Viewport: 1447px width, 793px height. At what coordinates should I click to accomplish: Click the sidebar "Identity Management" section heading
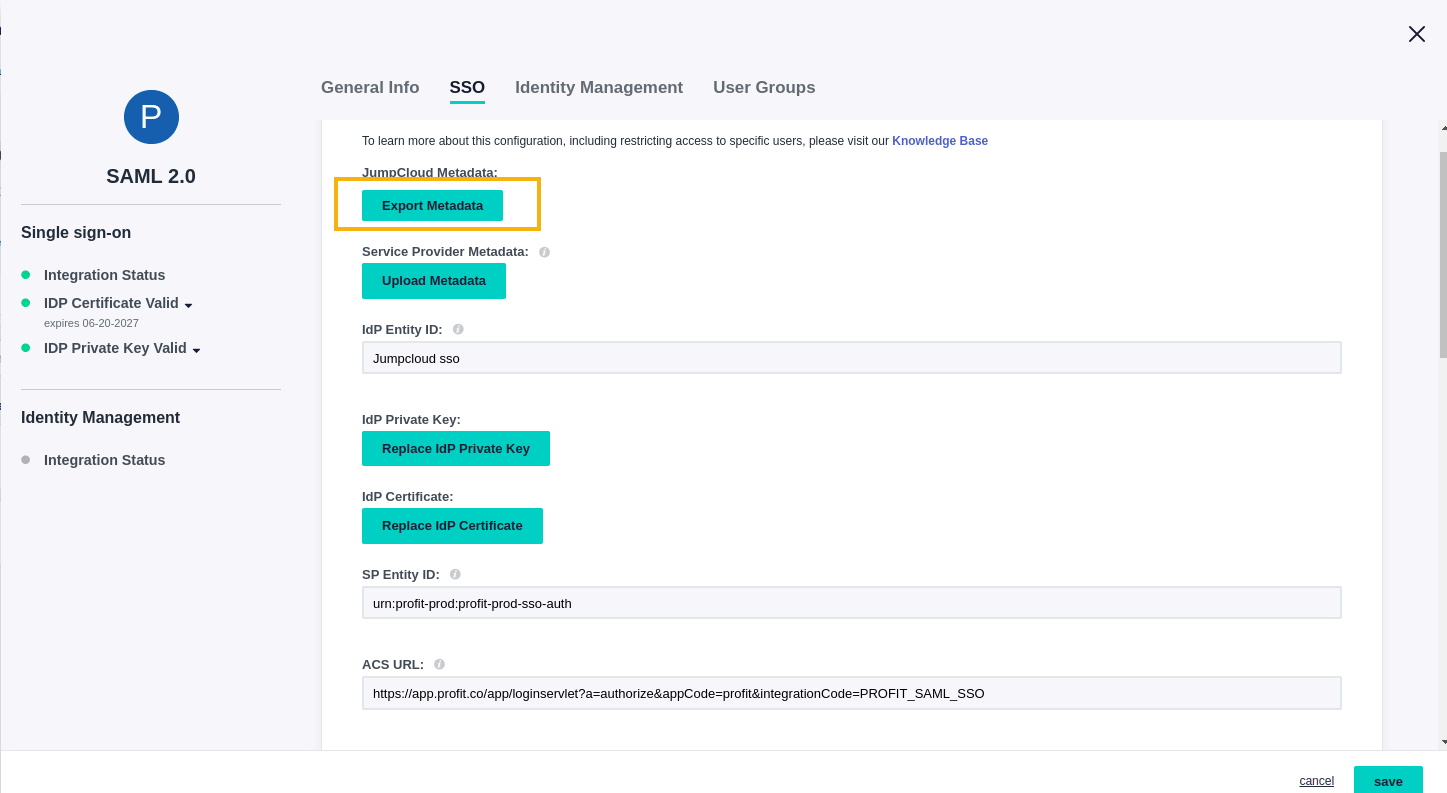pos(100,418)
